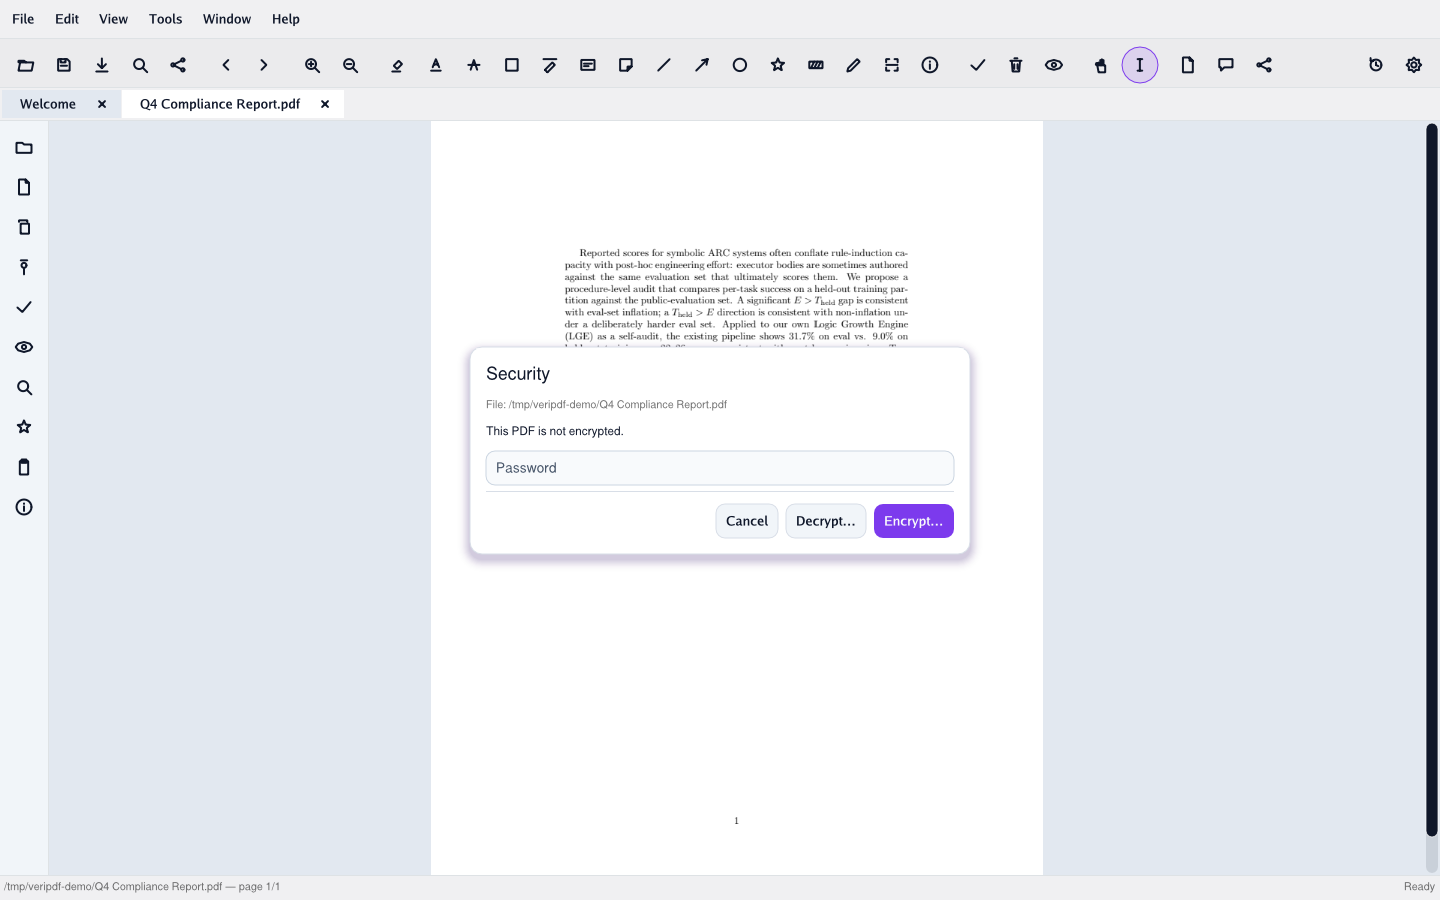The width and height of the screenshot is (1440, 900).
Task: Zoom in on the document
Action: tap(312, 65)
